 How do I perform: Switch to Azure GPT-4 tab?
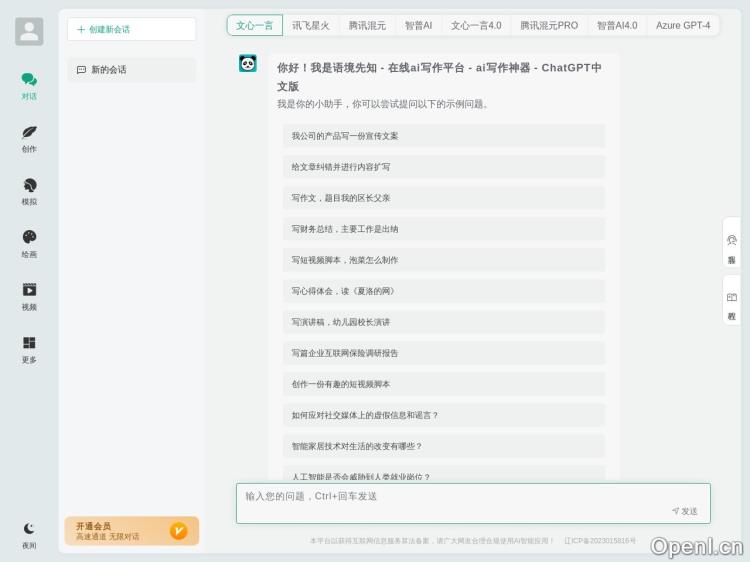point(683,25)
